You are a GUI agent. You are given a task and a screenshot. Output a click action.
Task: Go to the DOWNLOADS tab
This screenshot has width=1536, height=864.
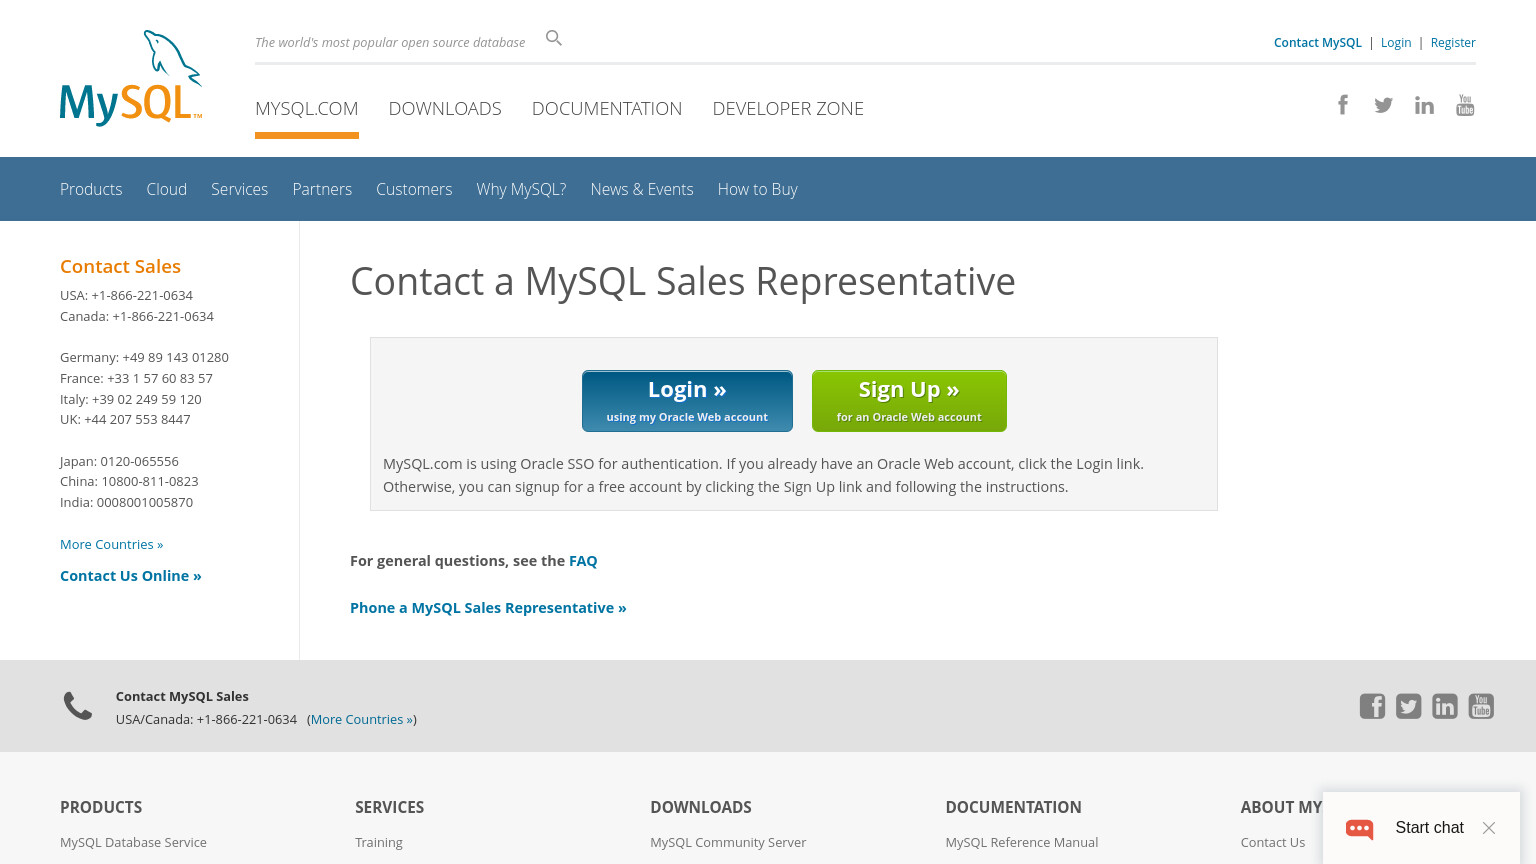[x=445, y=108]
